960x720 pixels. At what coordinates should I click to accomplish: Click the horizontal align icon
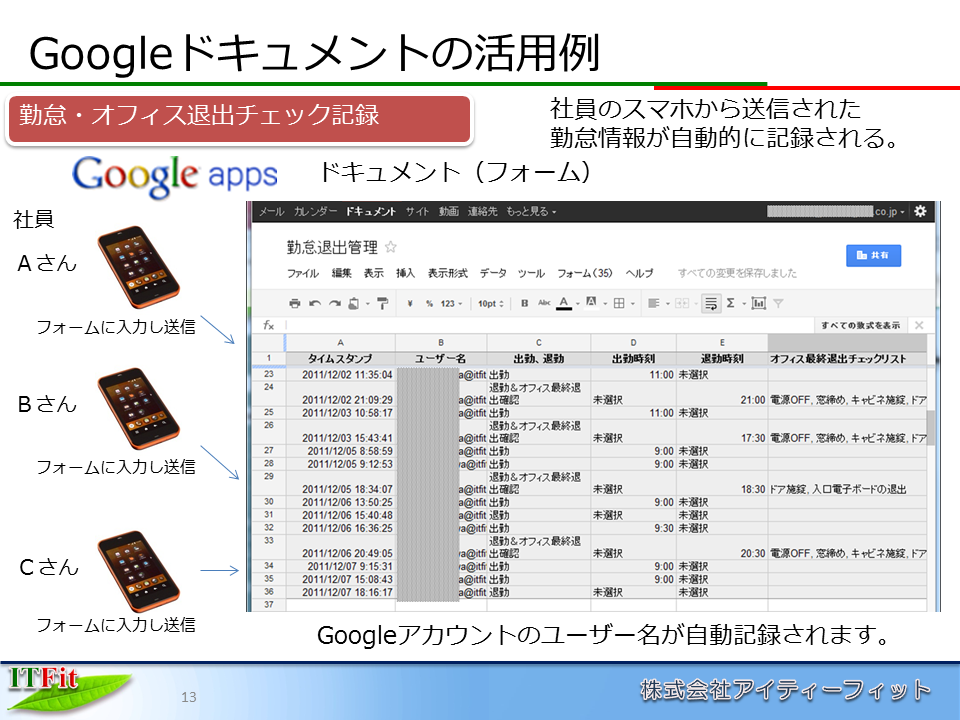pyautogui.click(x=653, y=303)
